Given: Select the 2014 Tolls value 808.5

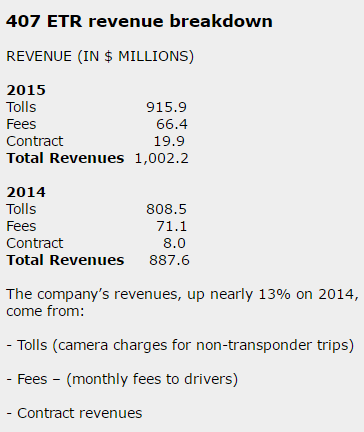Looking at the screenshot, I should pos(166,209).
